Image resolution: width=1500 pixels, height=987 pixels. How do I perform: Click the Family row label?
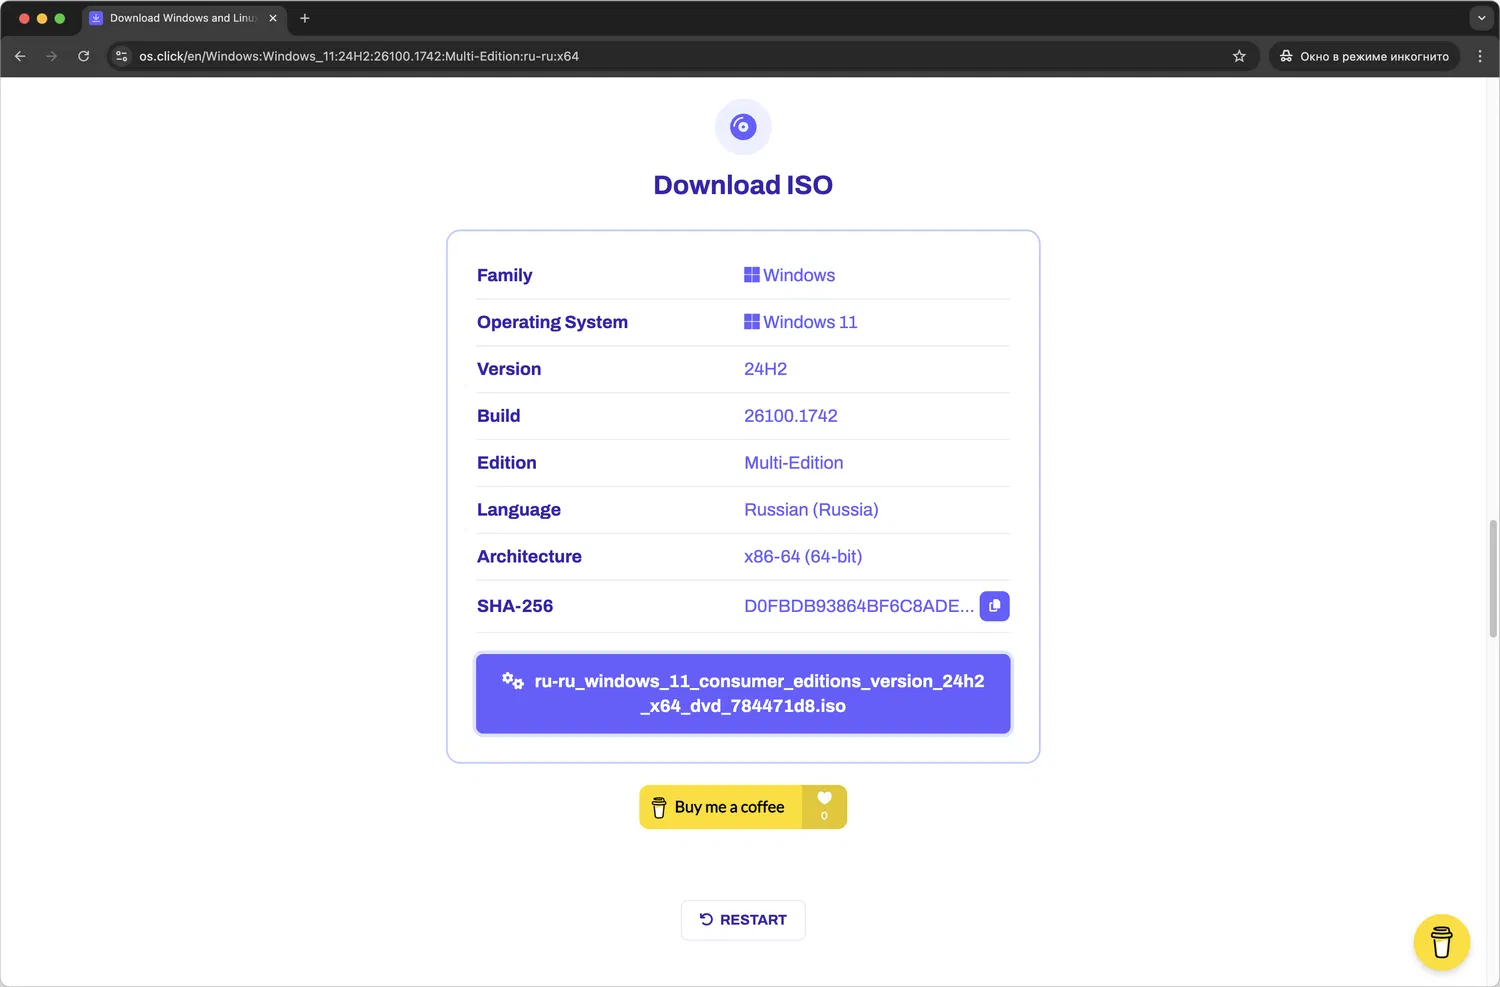click(x=504, y=275)
